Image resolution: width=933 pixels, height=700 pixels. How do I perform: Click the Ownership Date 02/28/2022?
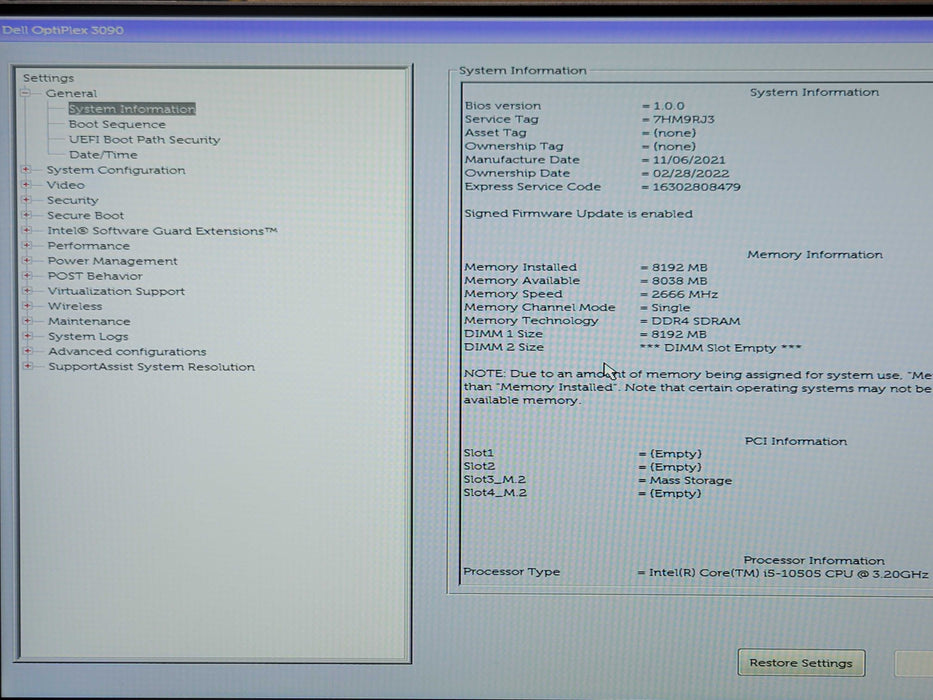691,174
